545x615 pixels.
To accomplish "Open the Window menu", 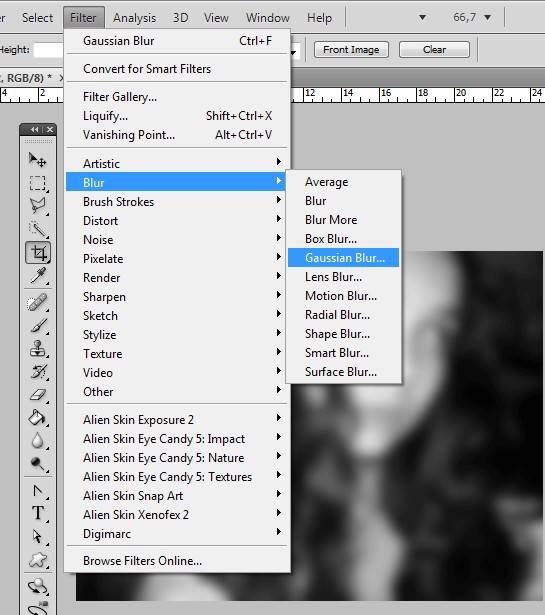I will pos(268,18).
